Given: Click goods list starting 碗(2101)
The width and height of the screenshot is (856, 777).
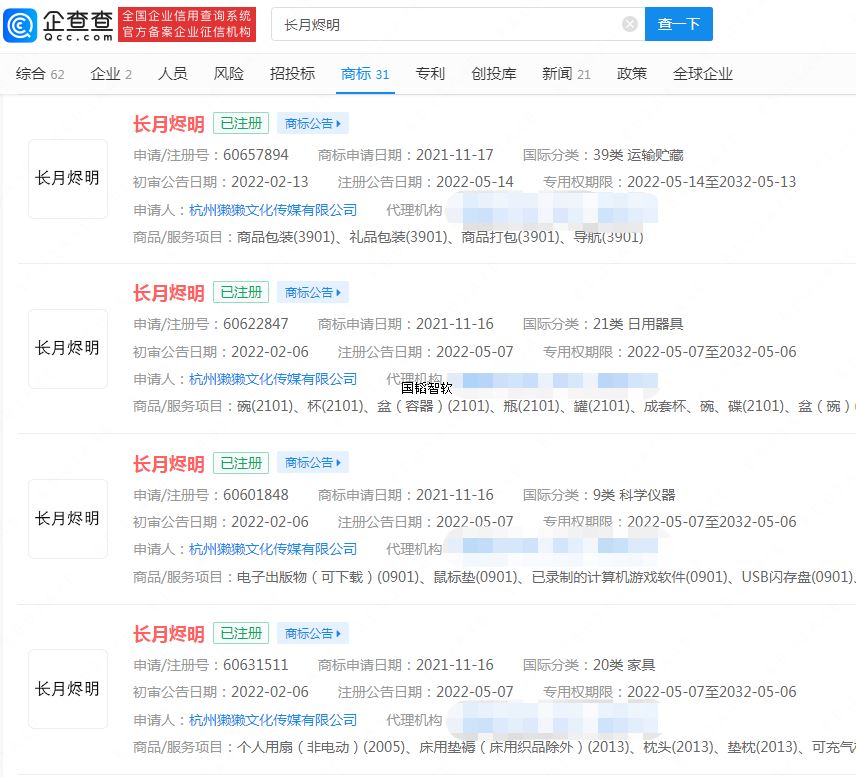Looking at the screenshot, I should [x=544, y=406].
